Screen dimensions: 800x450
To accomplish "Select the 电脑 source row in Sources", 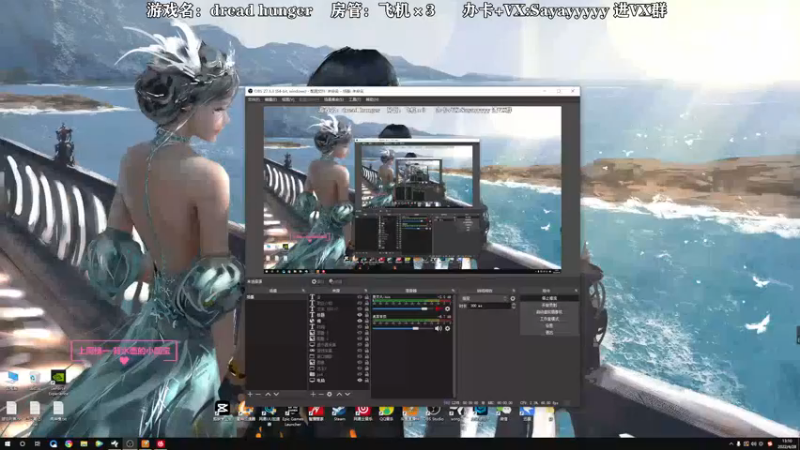I will pos(339,381).
